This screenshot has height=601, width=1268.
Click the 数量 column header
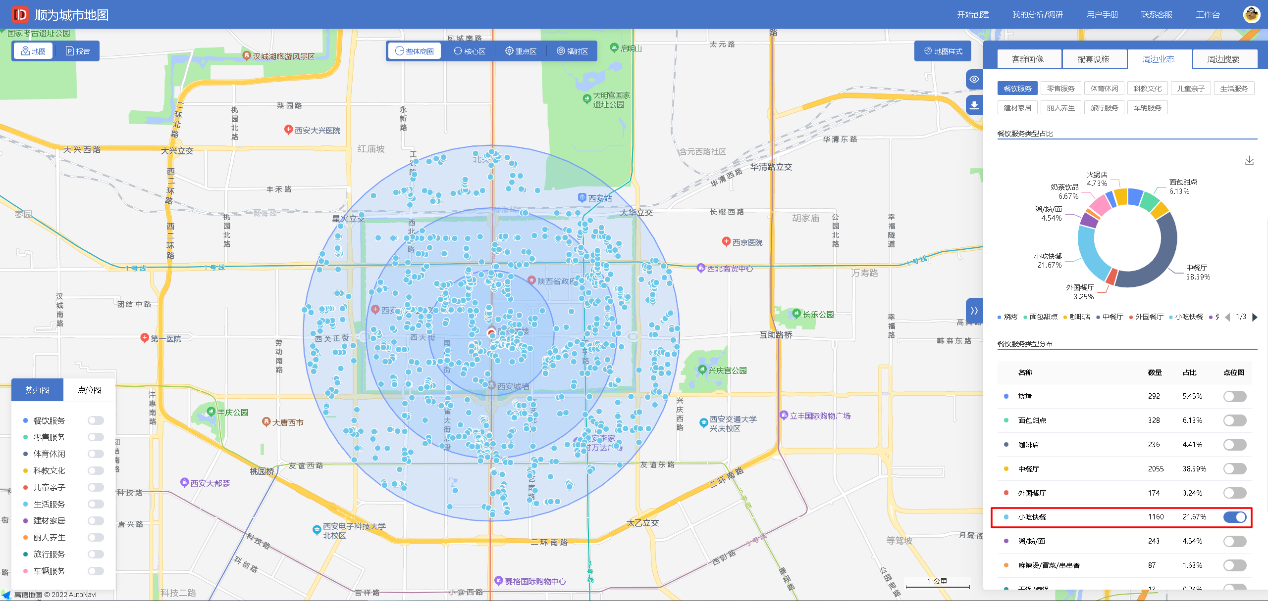[1155, 372]
